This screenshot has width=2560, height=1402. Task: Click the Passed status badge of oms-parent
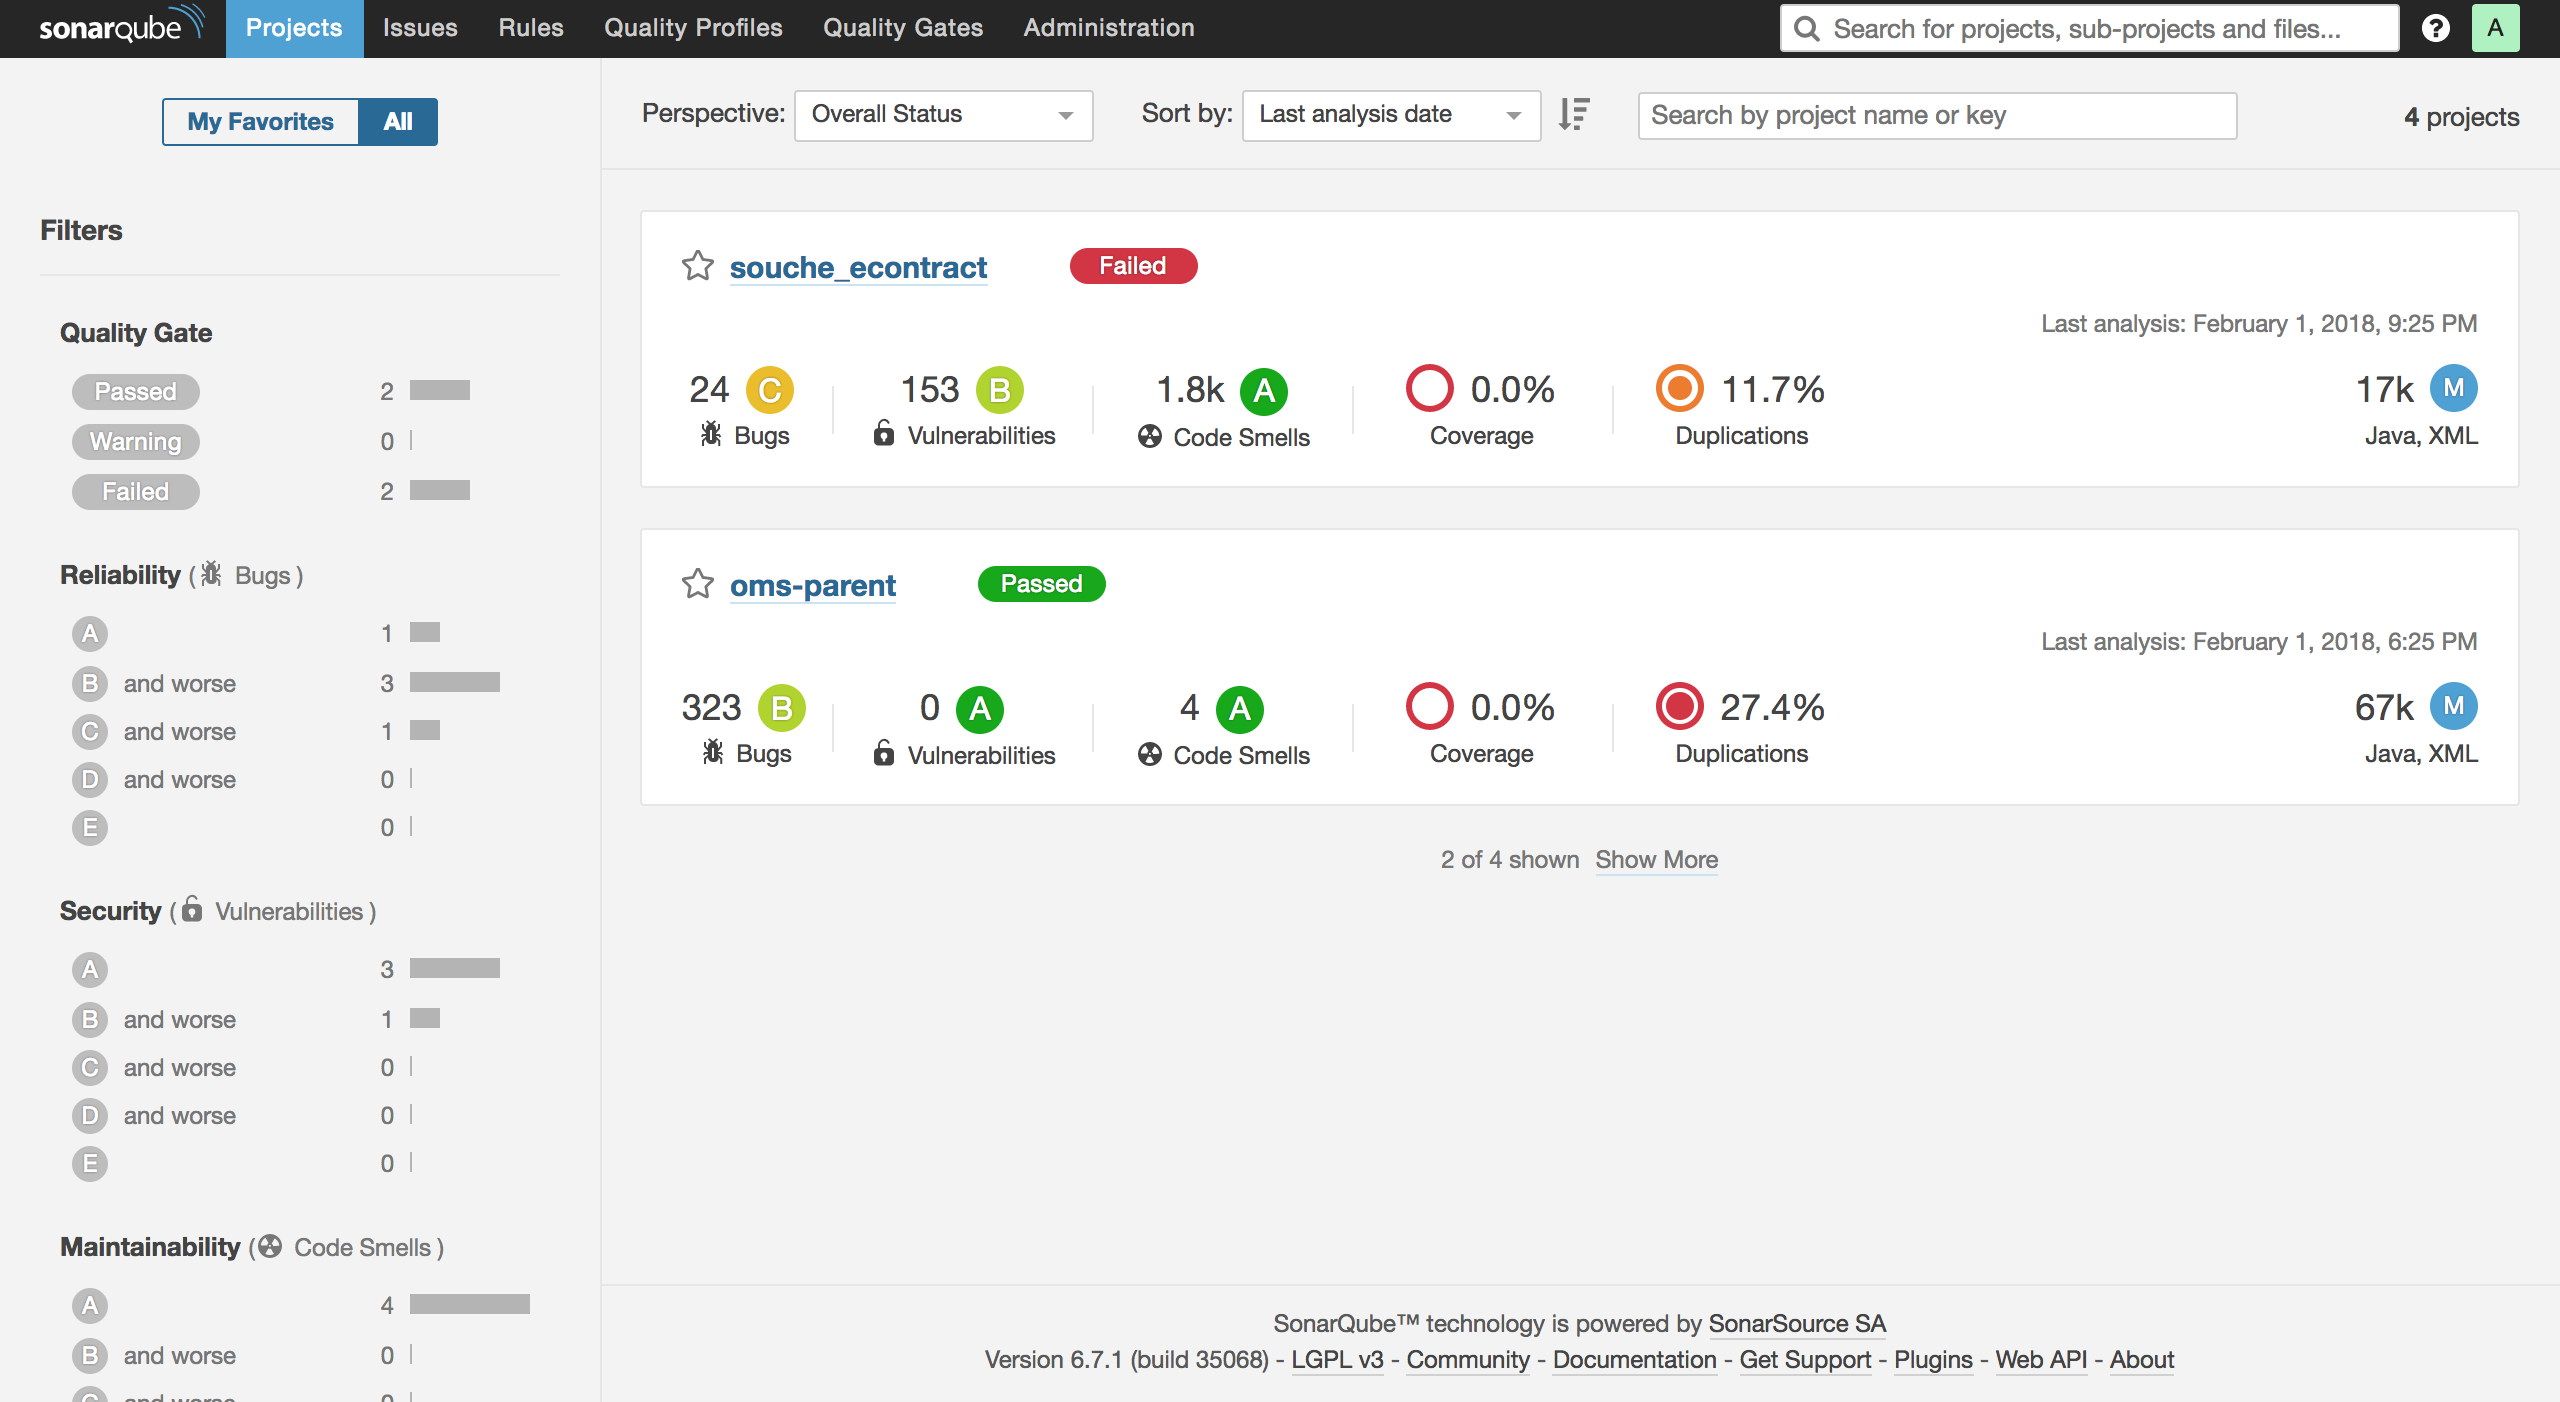tap(1041, 584)
